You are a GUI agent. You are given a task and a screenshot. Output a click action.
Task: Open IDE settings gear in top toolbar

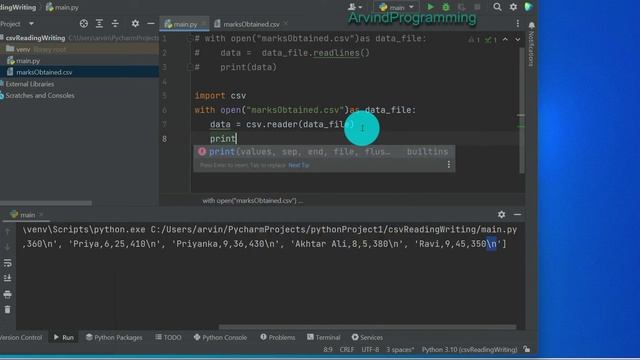pos(513,7)
